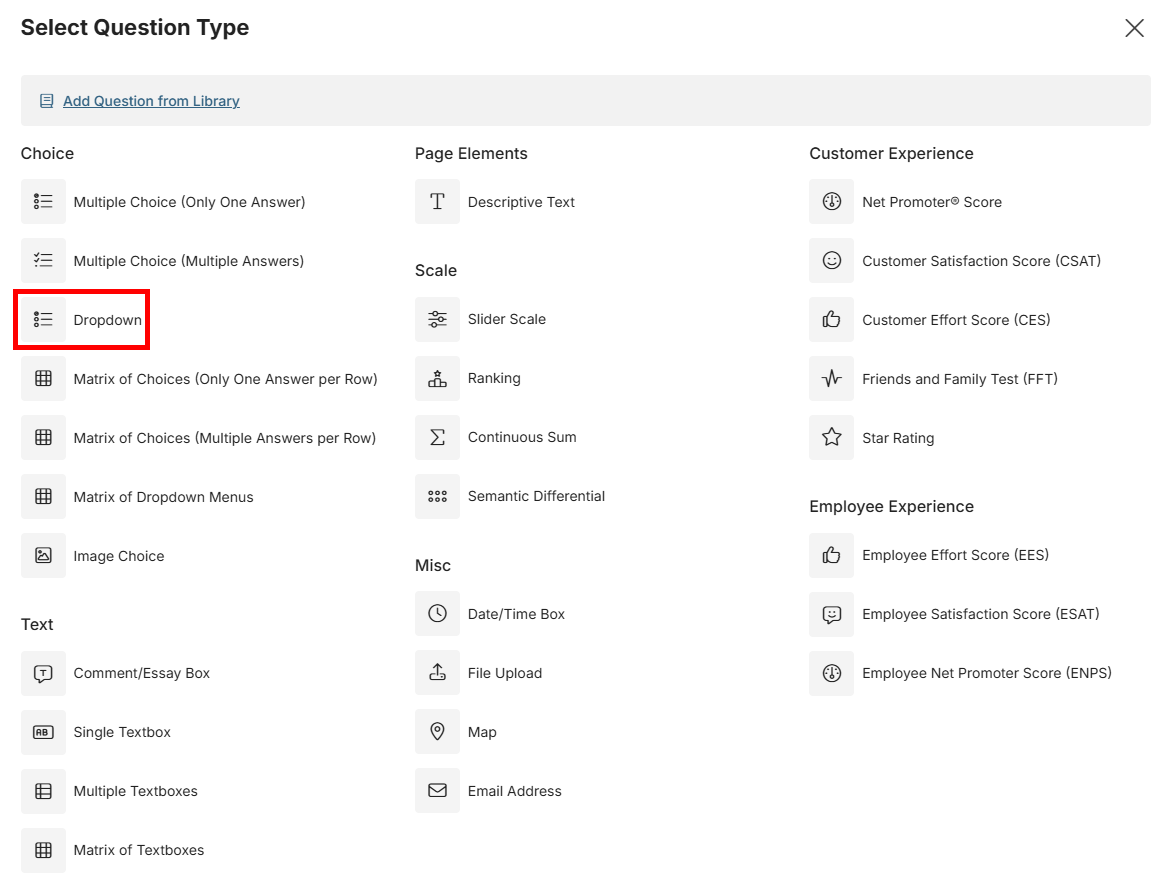Choose the Matrix of Textboxes label
Screen dimensions: 1156x896
pyautogui.click(x=139, y=850)
